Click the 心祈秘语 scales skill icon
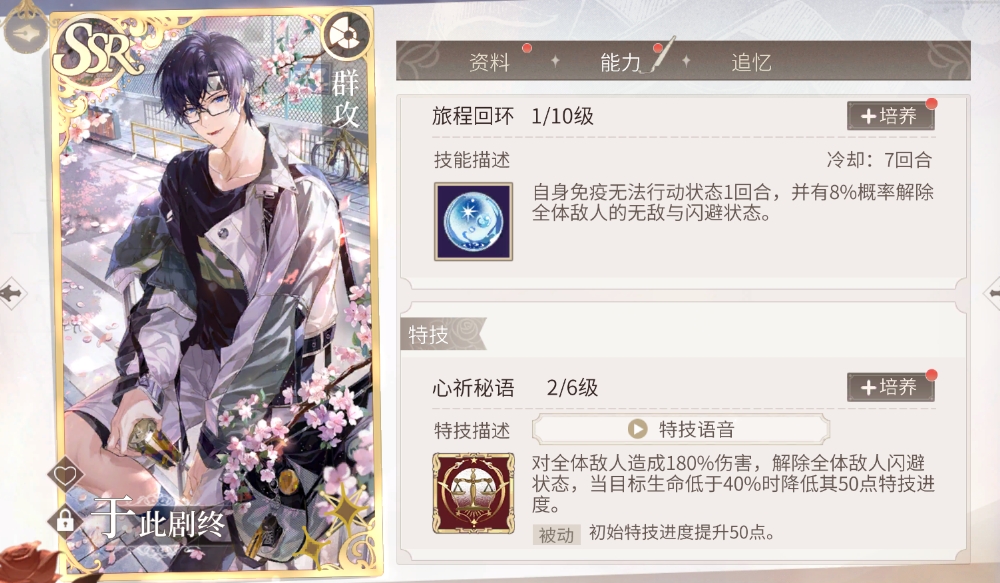 tap(473, 493)
